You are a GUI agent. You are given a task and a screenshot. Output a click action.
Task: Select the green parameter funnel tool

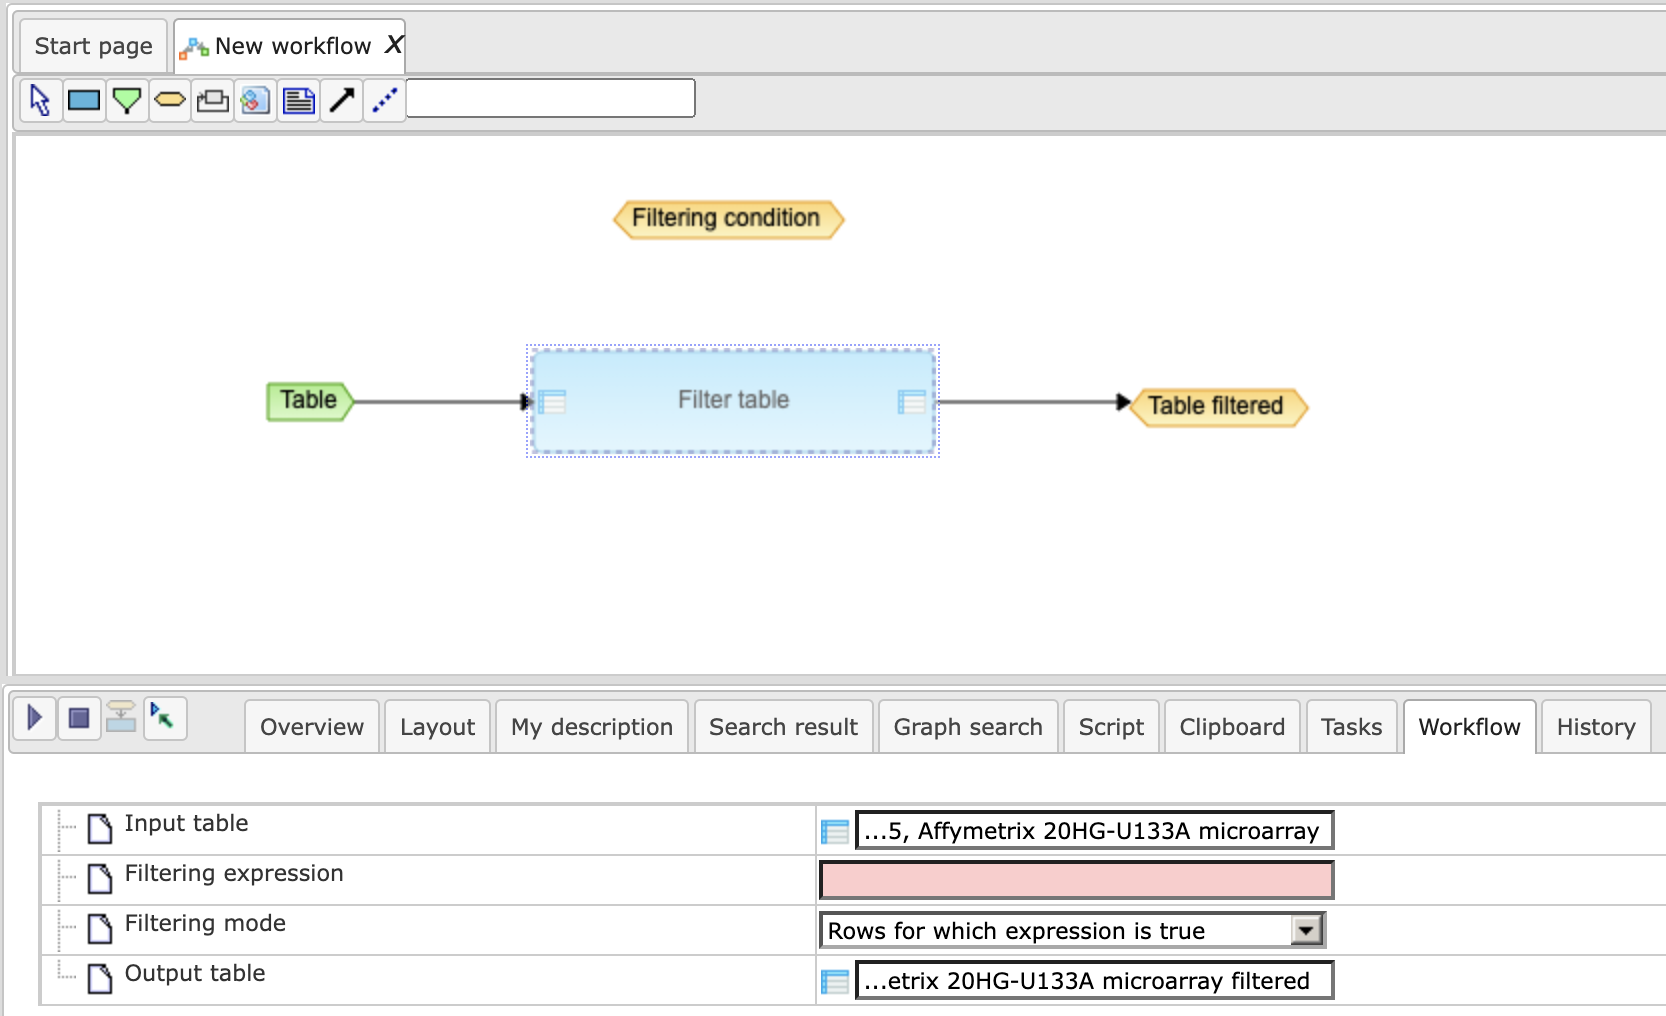[127, 100]
